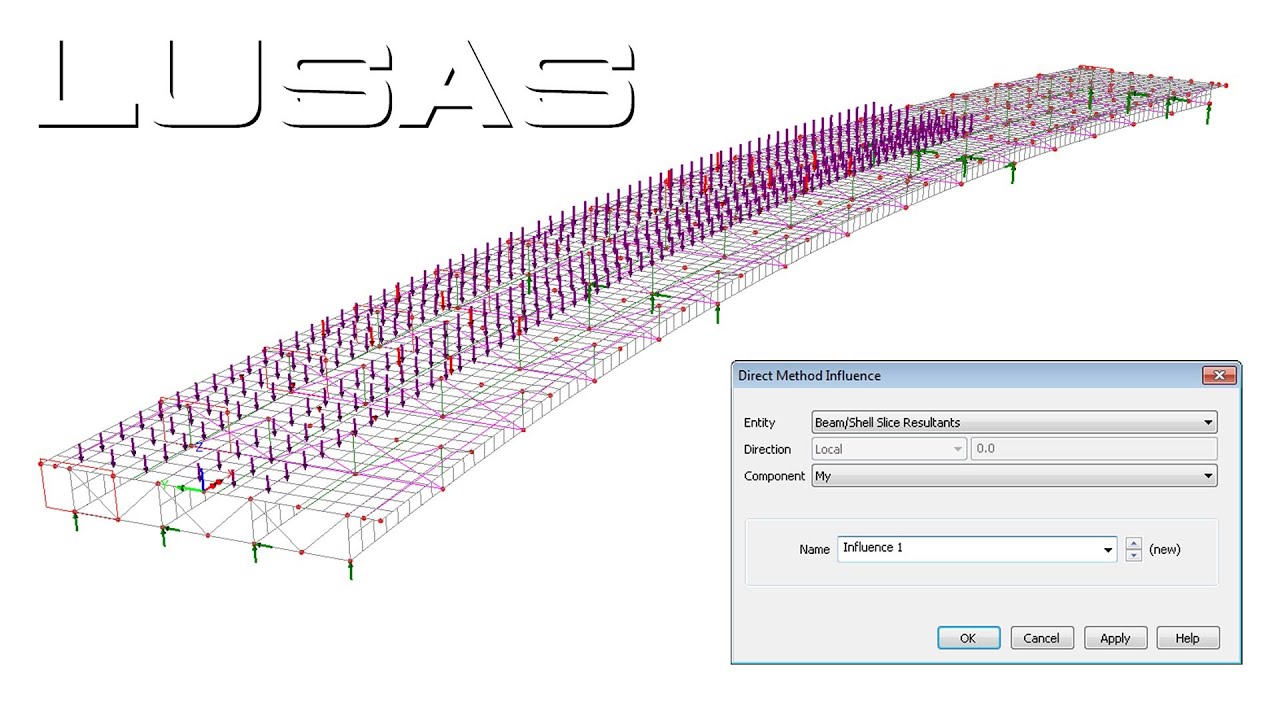The width and height of the screenshot is (1280, 720).
Task: Click the disabled Direction Local dropdown
Action: [x=890, y=449]
